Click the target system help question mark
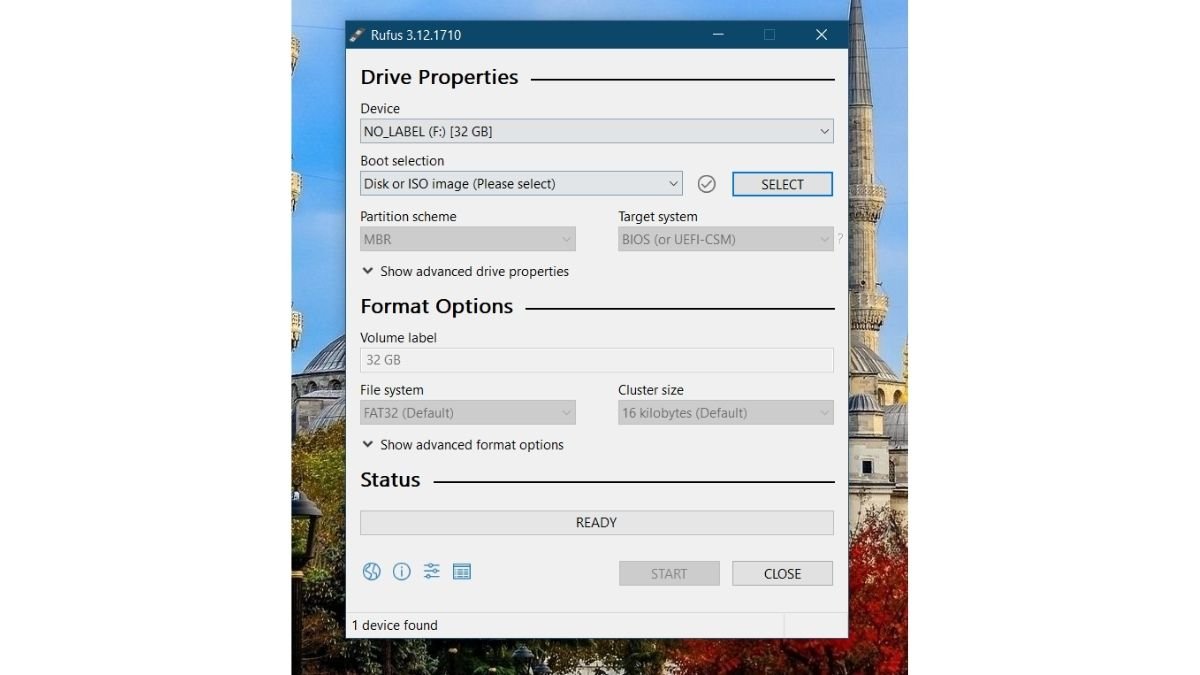 840,239
